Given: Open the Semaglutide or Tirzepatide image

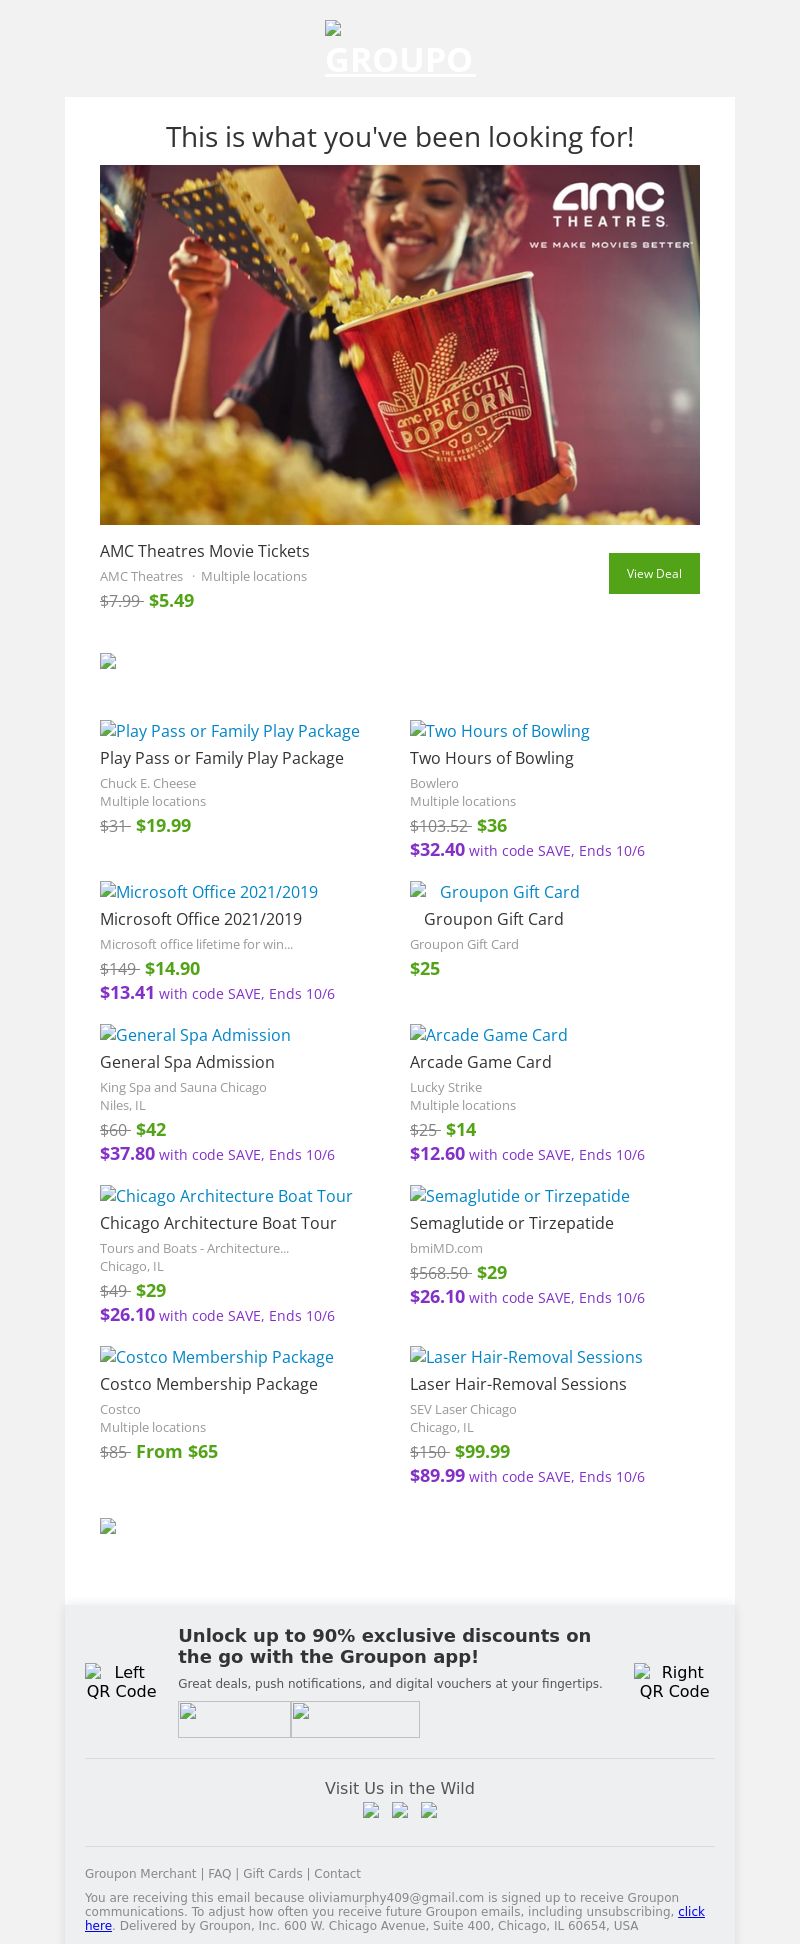Looking at the screenshot, I should [x=520, y=1196].
